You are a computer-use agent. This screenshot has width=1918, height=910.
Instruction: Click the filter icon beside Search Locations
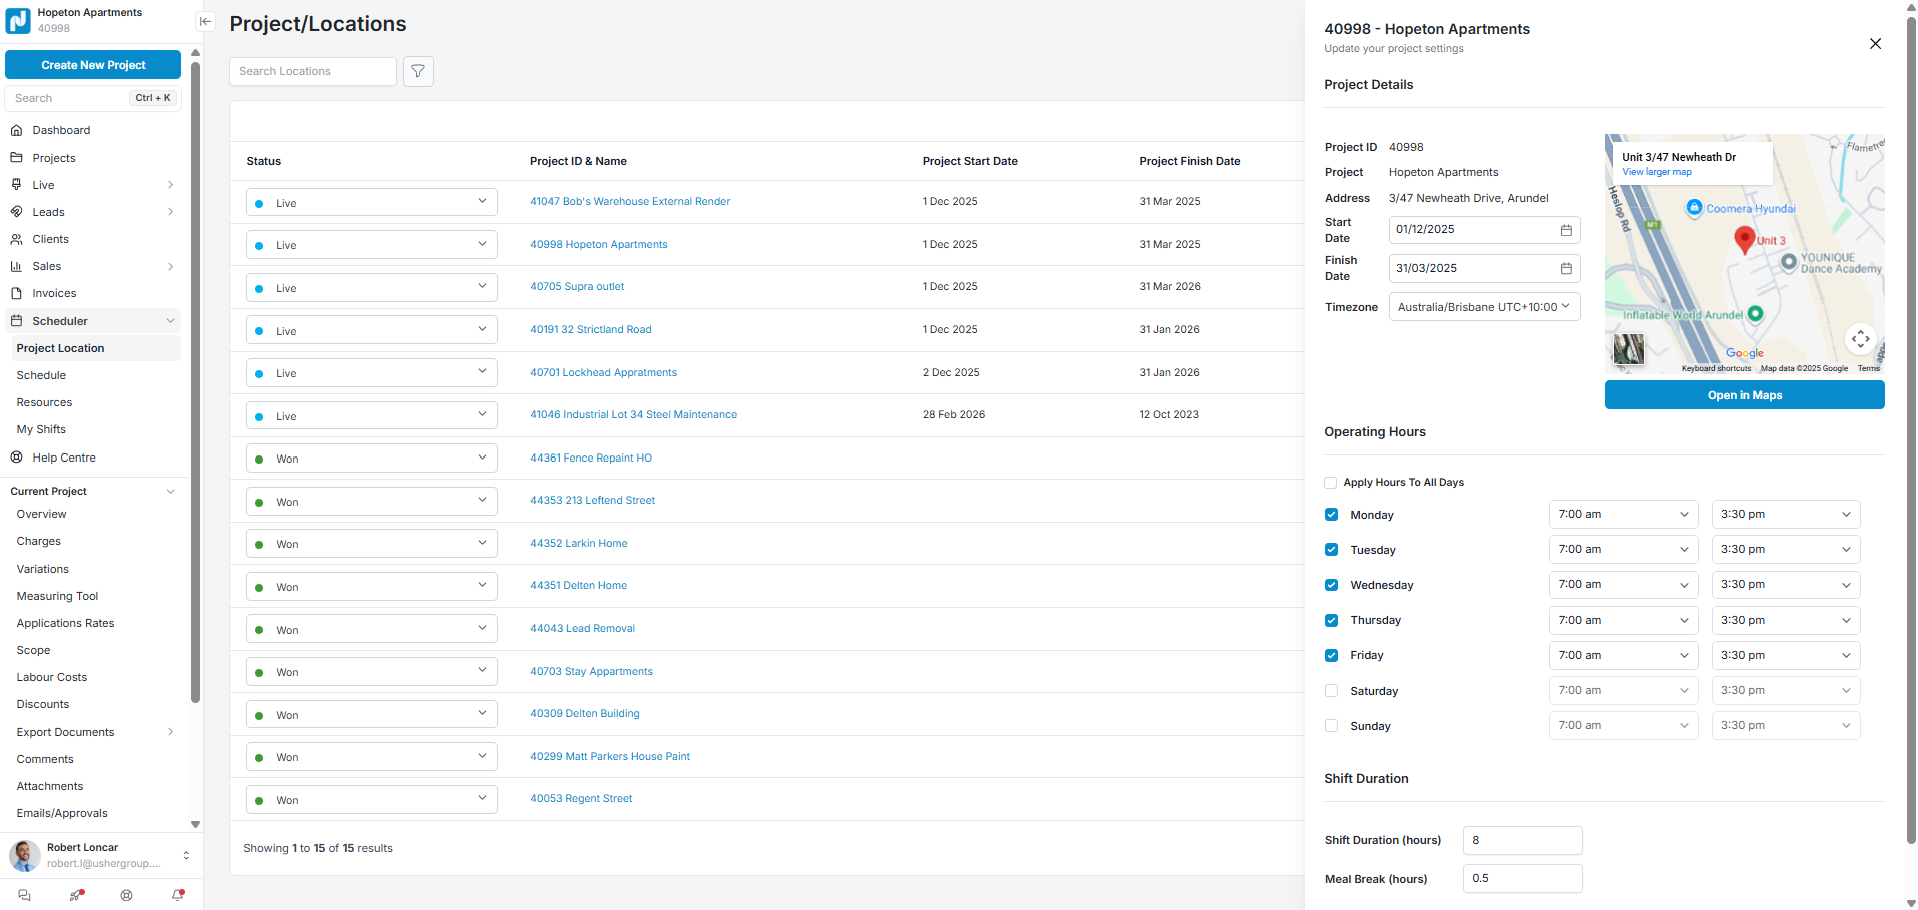point(418,71)
